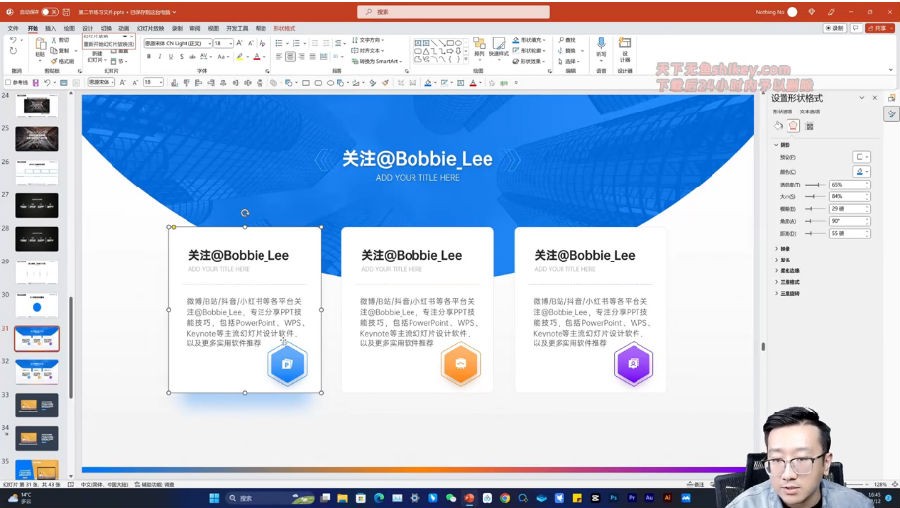Click the Numbering list icon
The height and width of the screenshot is (508, 900).
click(296, 43)
